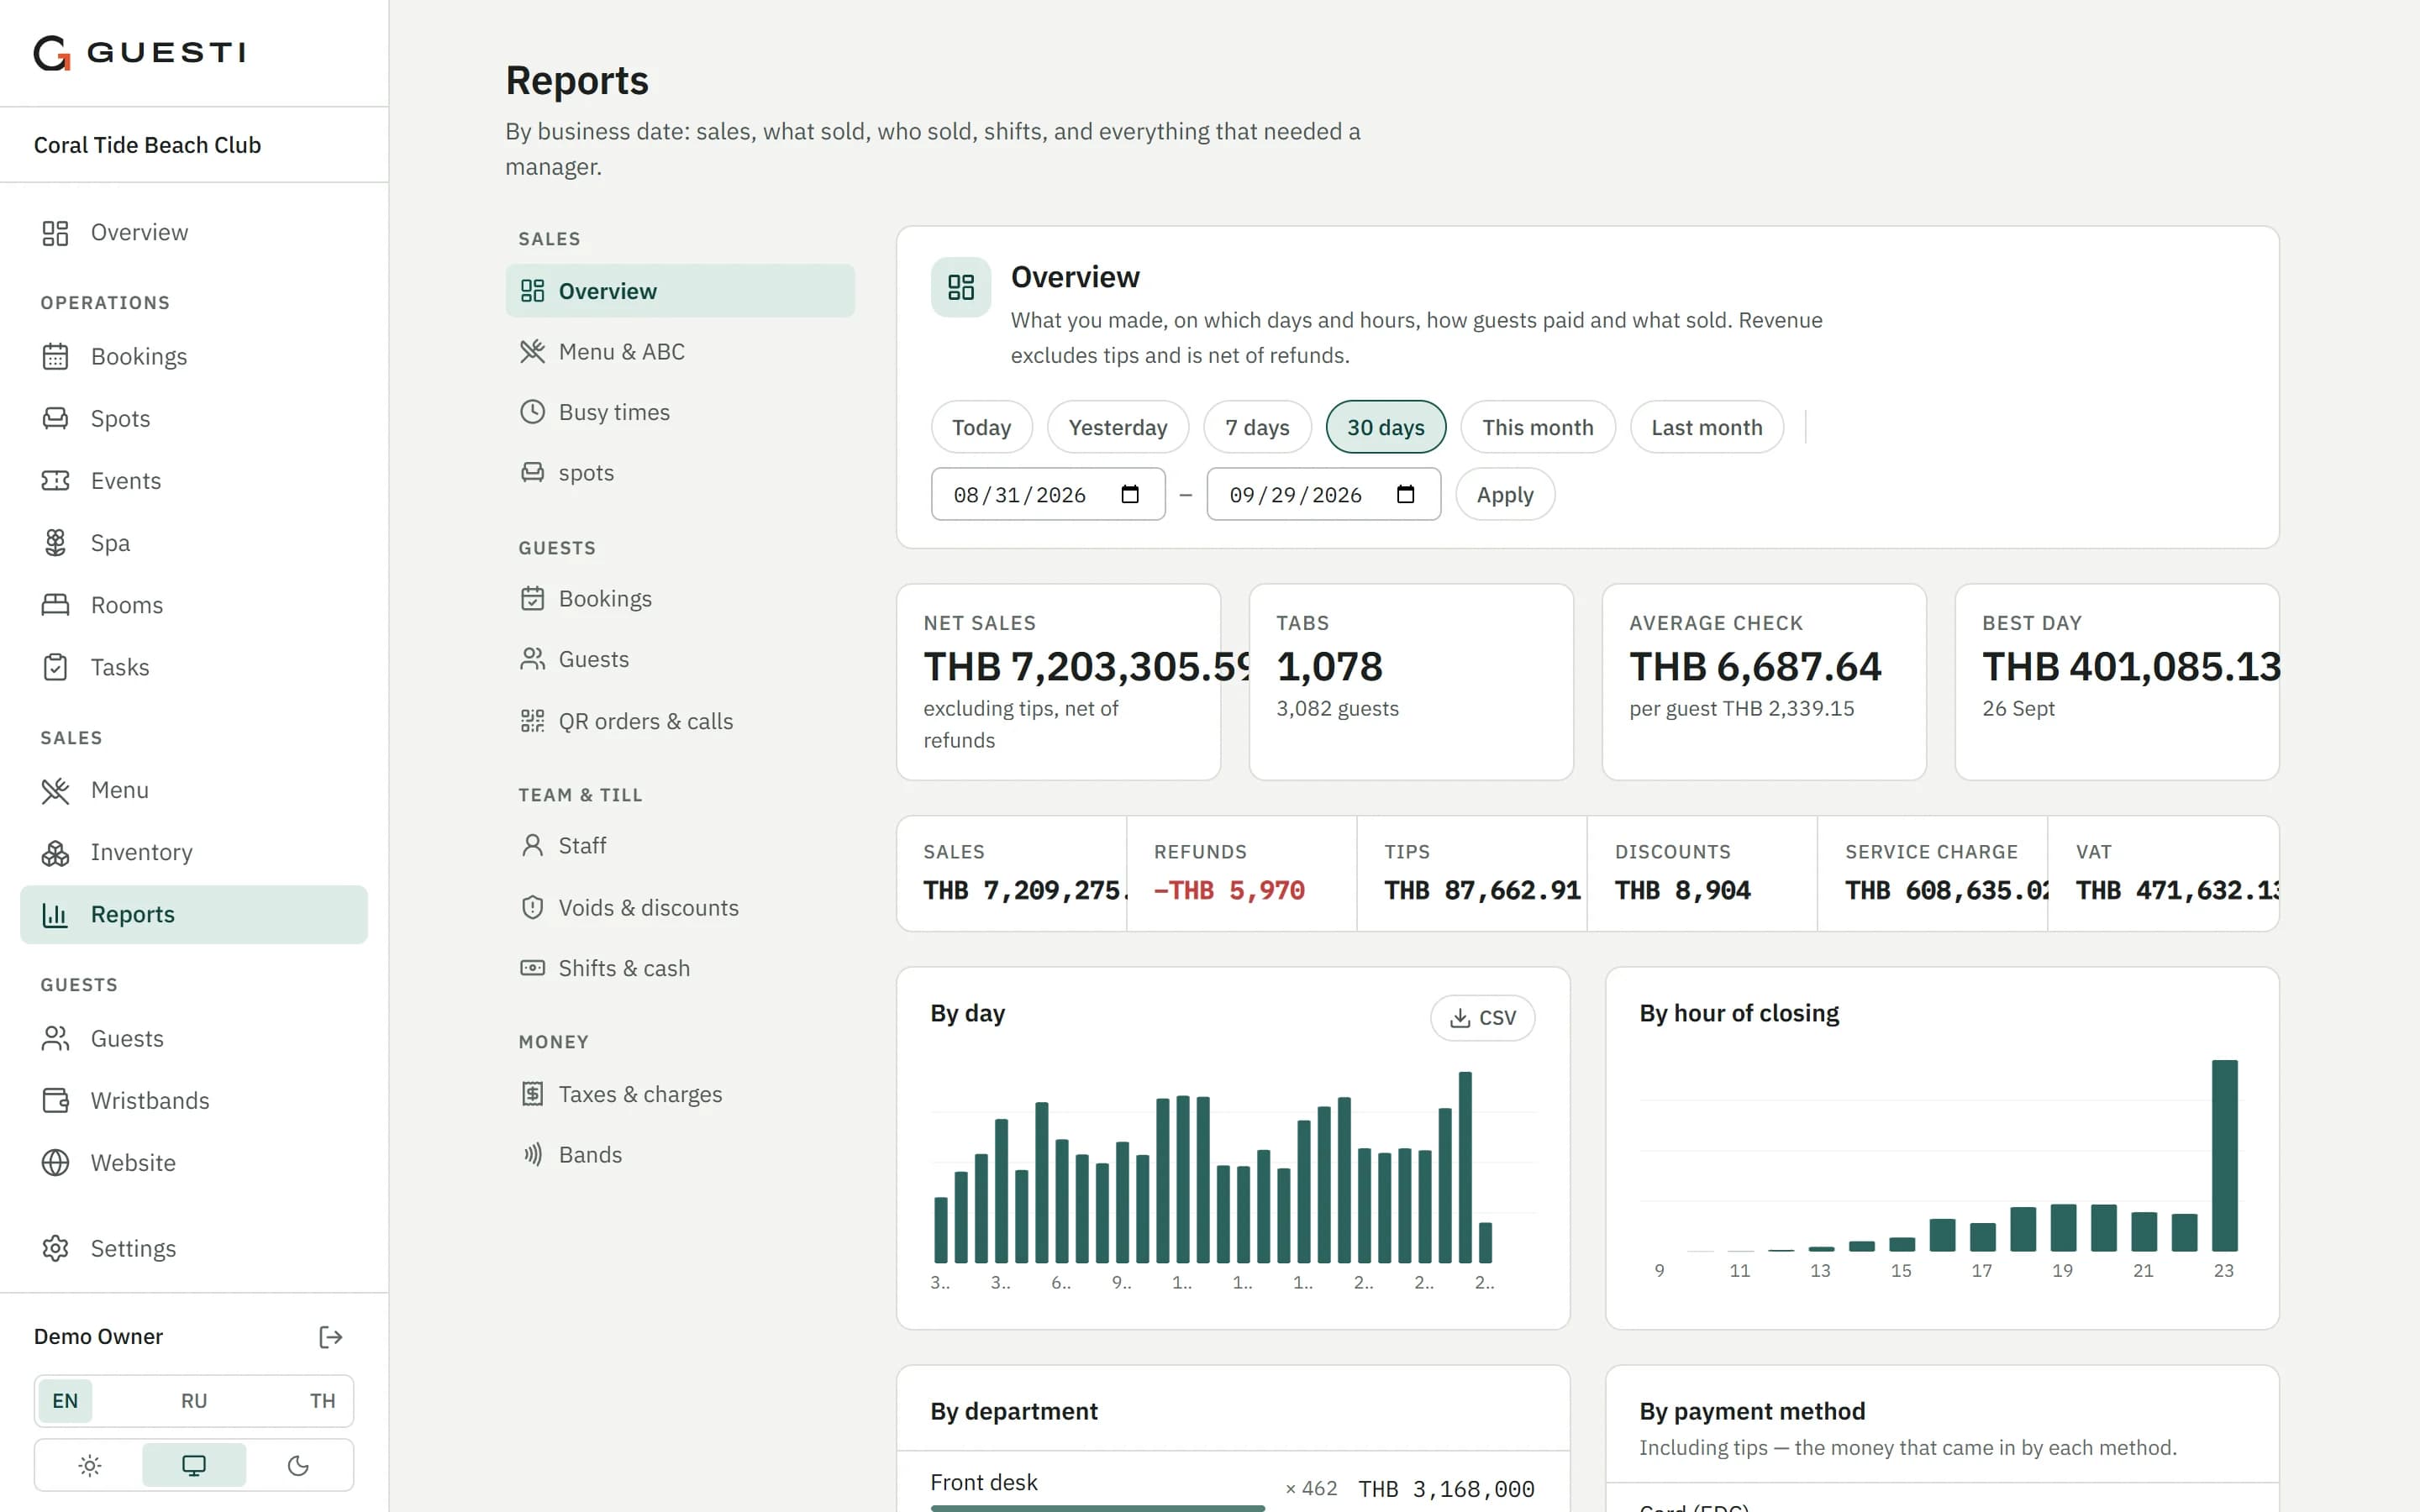The image size is (2420, 1512).
Task: Click the QR orders & calls icon
Action: (x=532, y=721)
